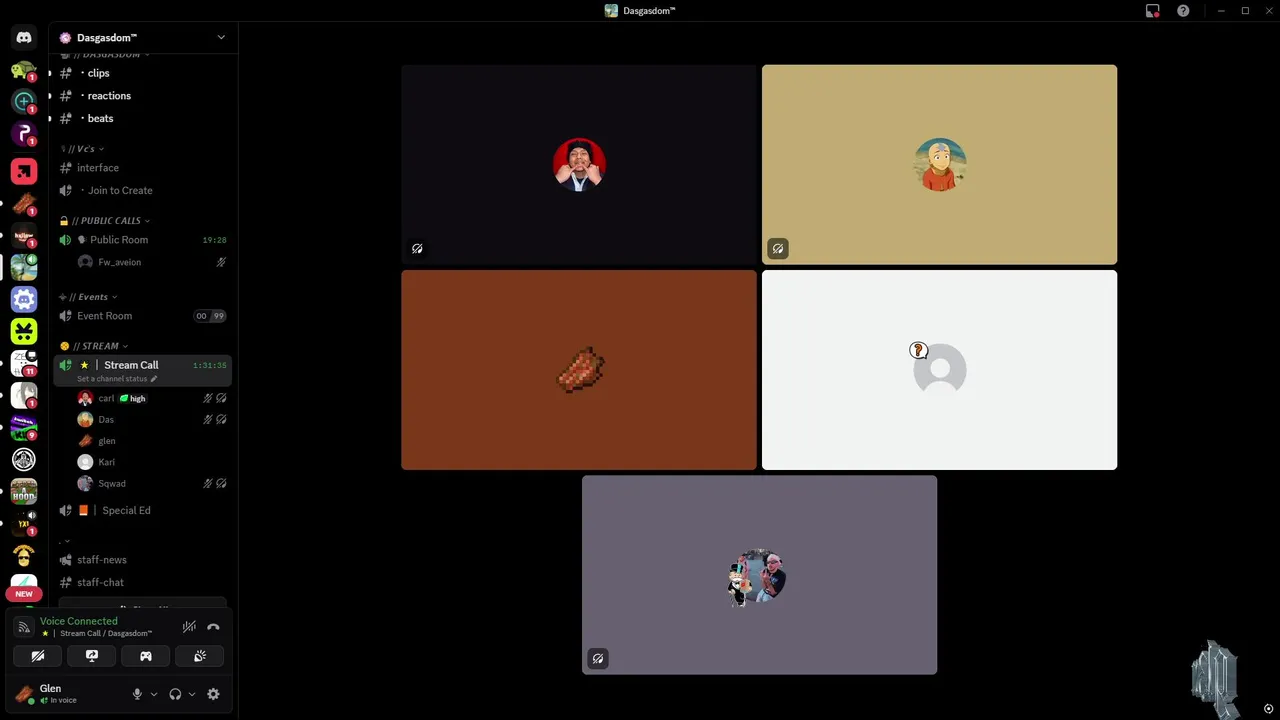
Task: Click the Voice Connected status text
Action: [79, 621]
